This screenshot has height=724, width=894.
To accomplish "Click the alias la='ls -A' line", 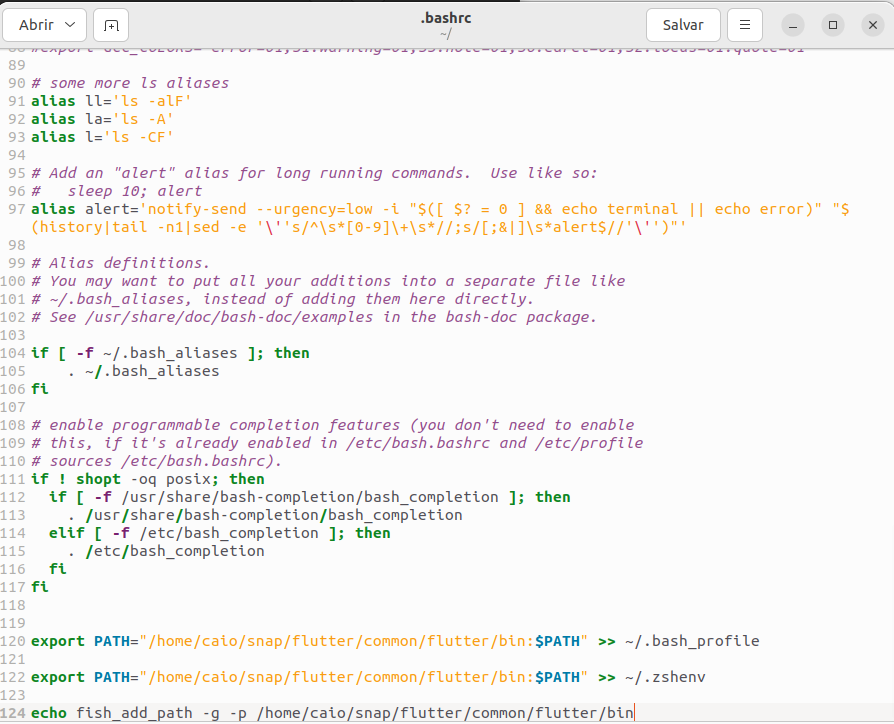I will (x=102, y=119).
